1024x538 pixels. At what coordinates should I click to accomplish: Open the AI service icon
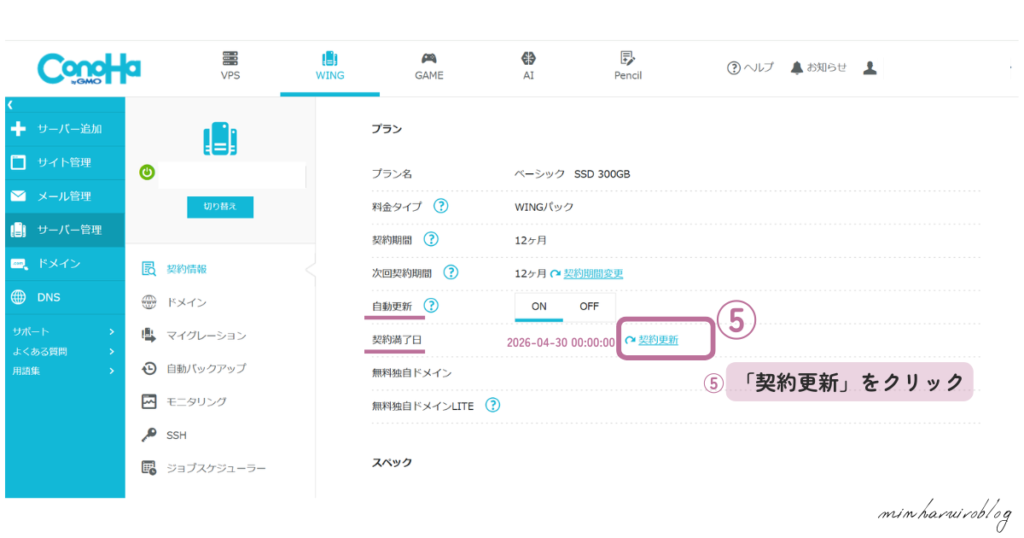point(528,60)
